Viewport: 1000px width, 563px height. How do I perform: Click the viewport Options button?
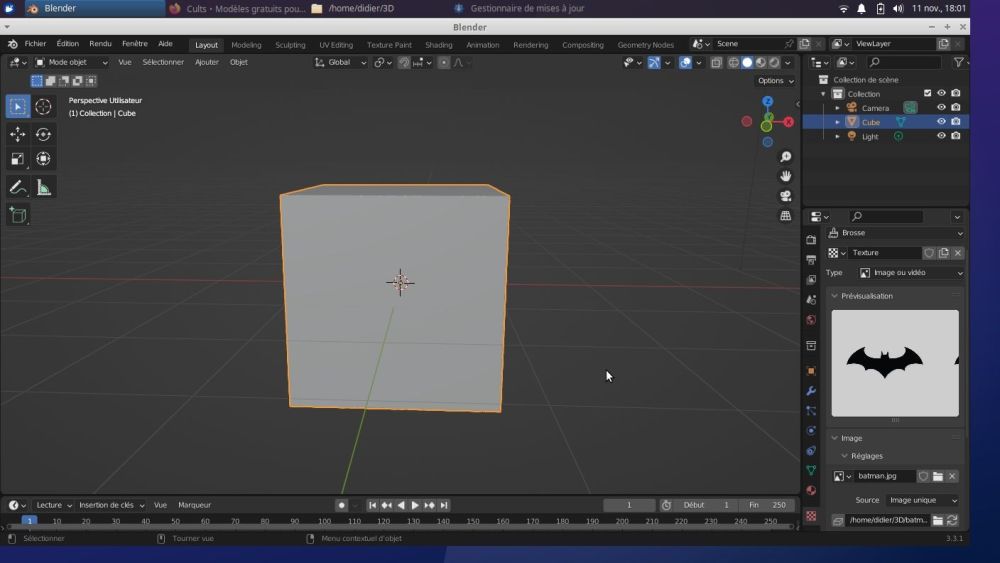(775, 81)
